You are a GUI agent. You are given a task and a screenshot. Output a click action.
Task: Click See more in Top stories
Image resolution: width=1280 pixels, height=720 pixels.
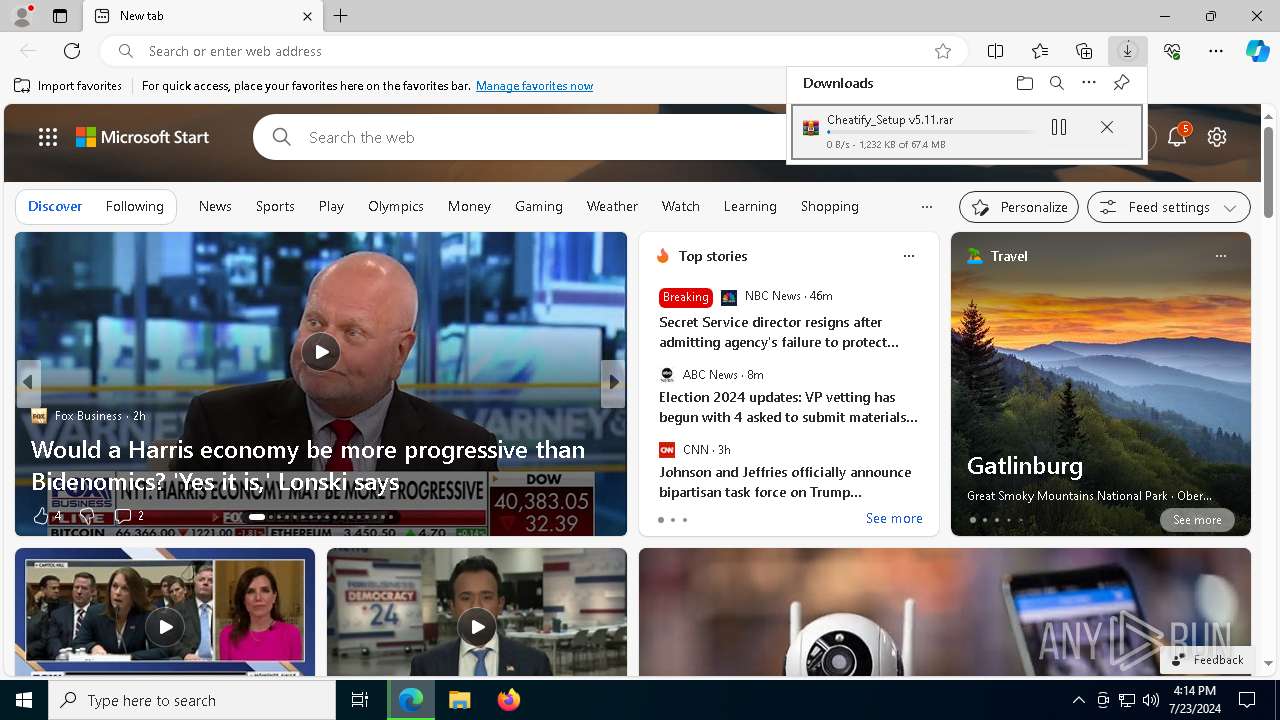click(894, 518)
